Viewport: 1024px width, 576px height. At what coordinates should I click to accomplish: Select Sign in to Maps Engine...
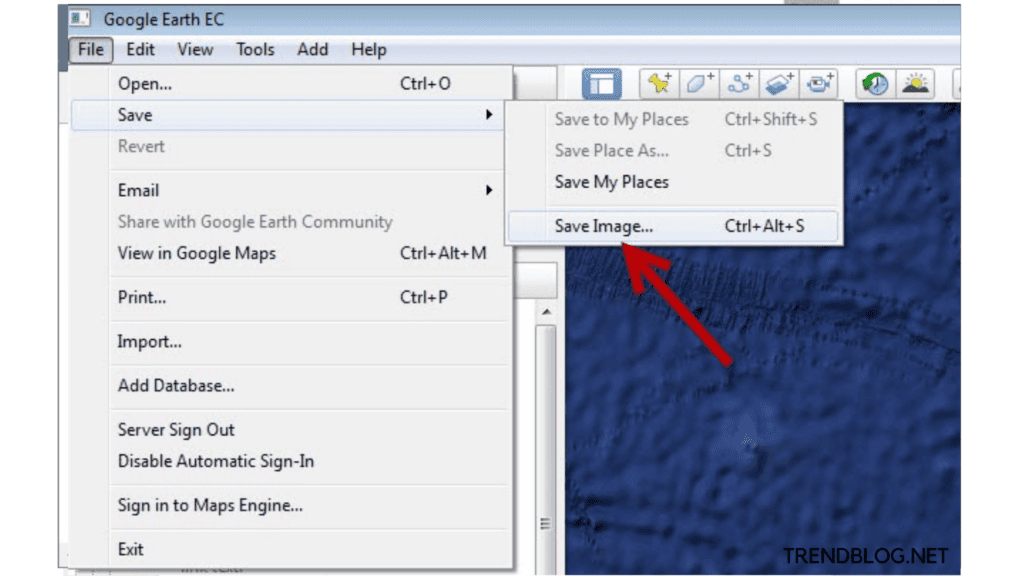(x=287, y=505)
